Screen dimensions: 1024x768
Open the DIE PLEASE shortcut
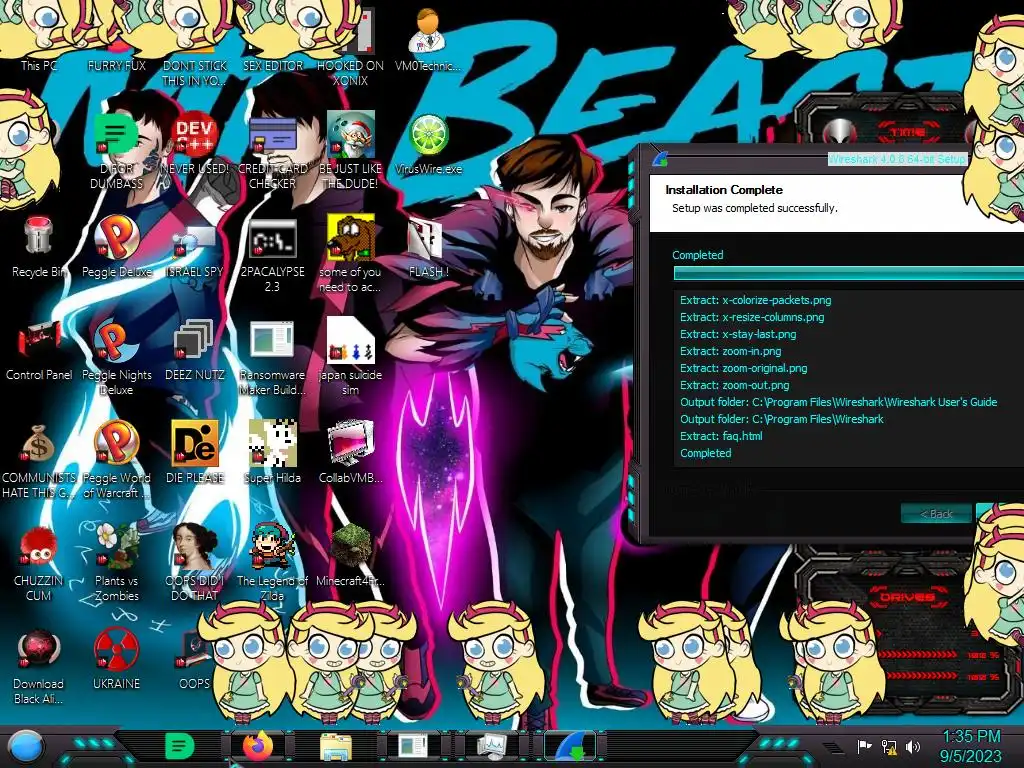point(195,453)
